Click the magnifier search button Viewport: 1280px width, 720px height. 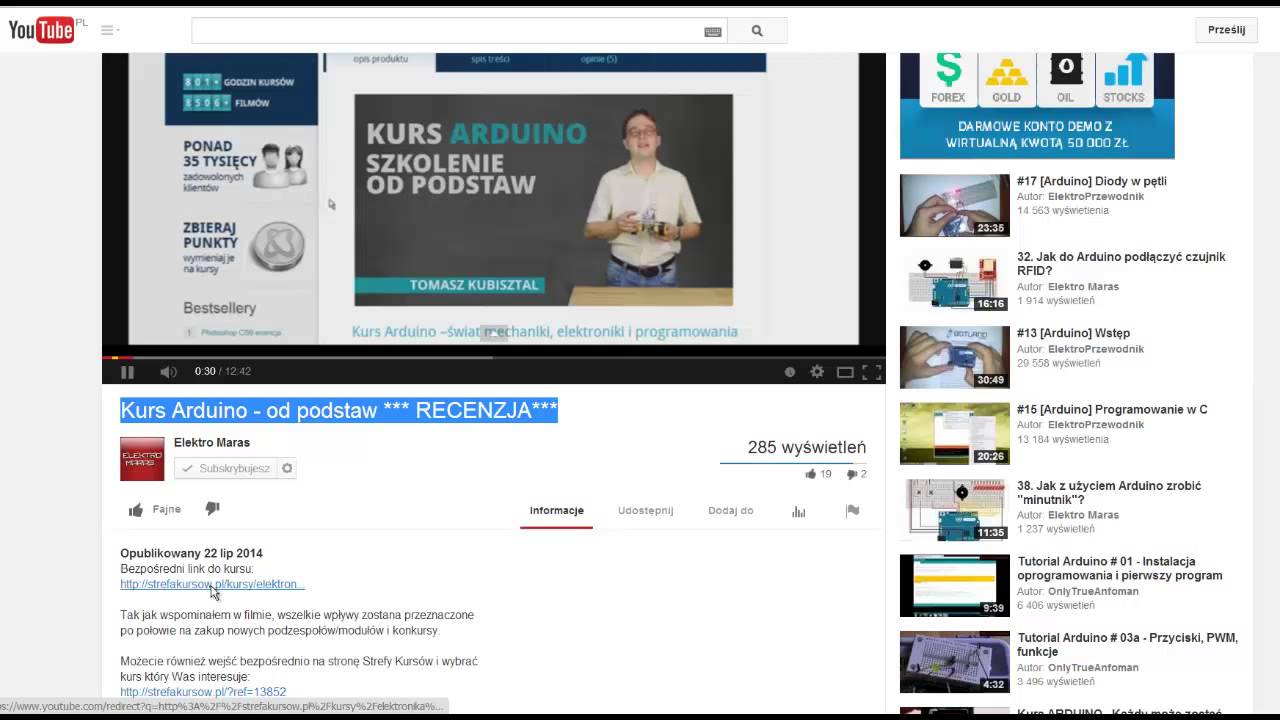click(x=757, y=30)
